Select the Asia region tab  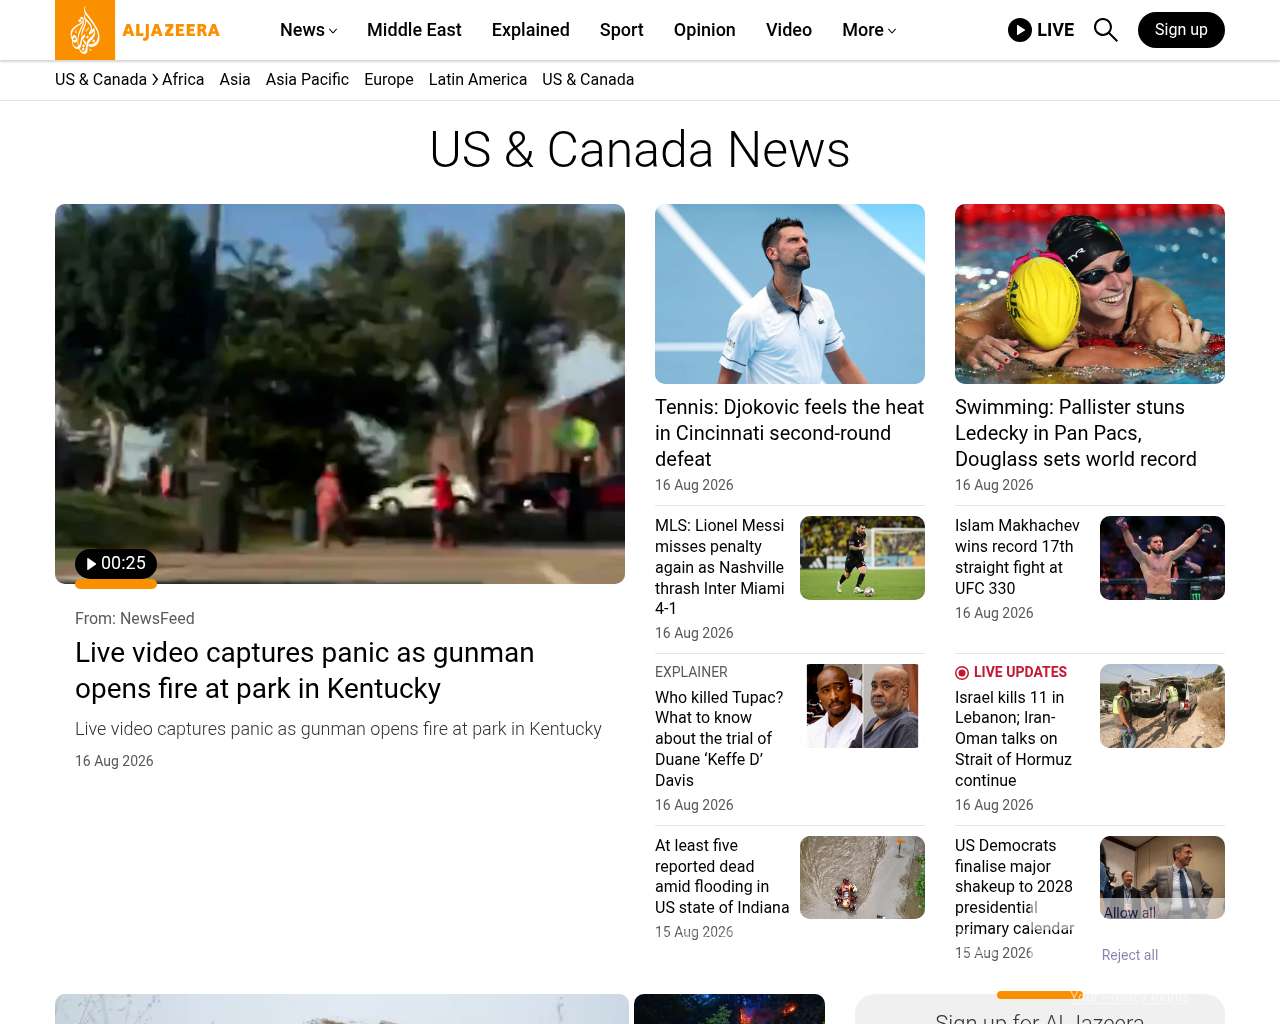pyautogui.click(x=235, y=80)
